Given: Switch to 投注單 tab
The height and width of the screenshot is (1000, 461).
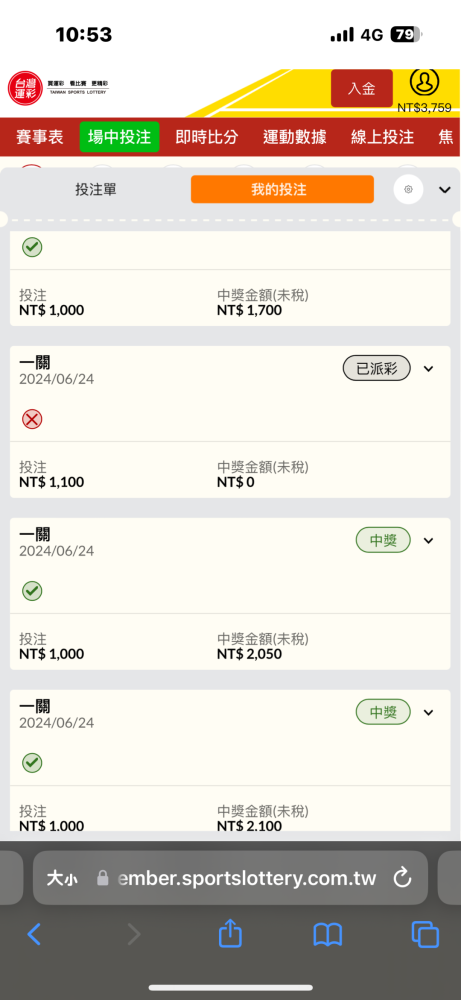Looking at the screenshot, I should click(x=96, y=189).
